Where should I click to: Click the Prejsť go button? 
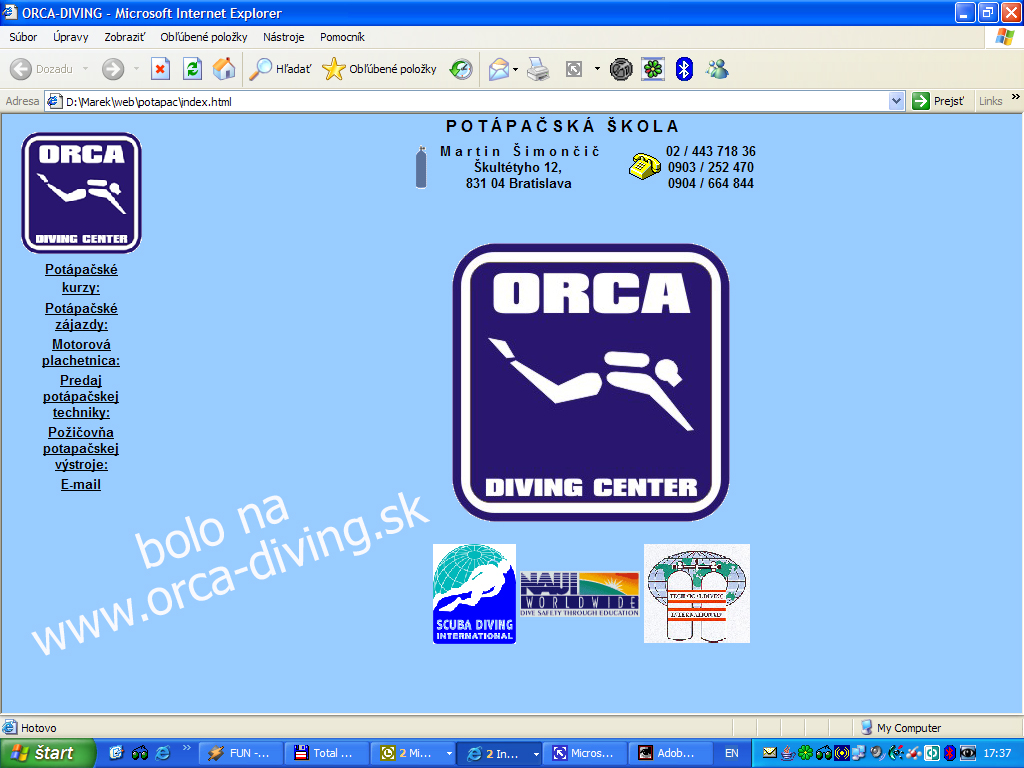click(938, 101)
